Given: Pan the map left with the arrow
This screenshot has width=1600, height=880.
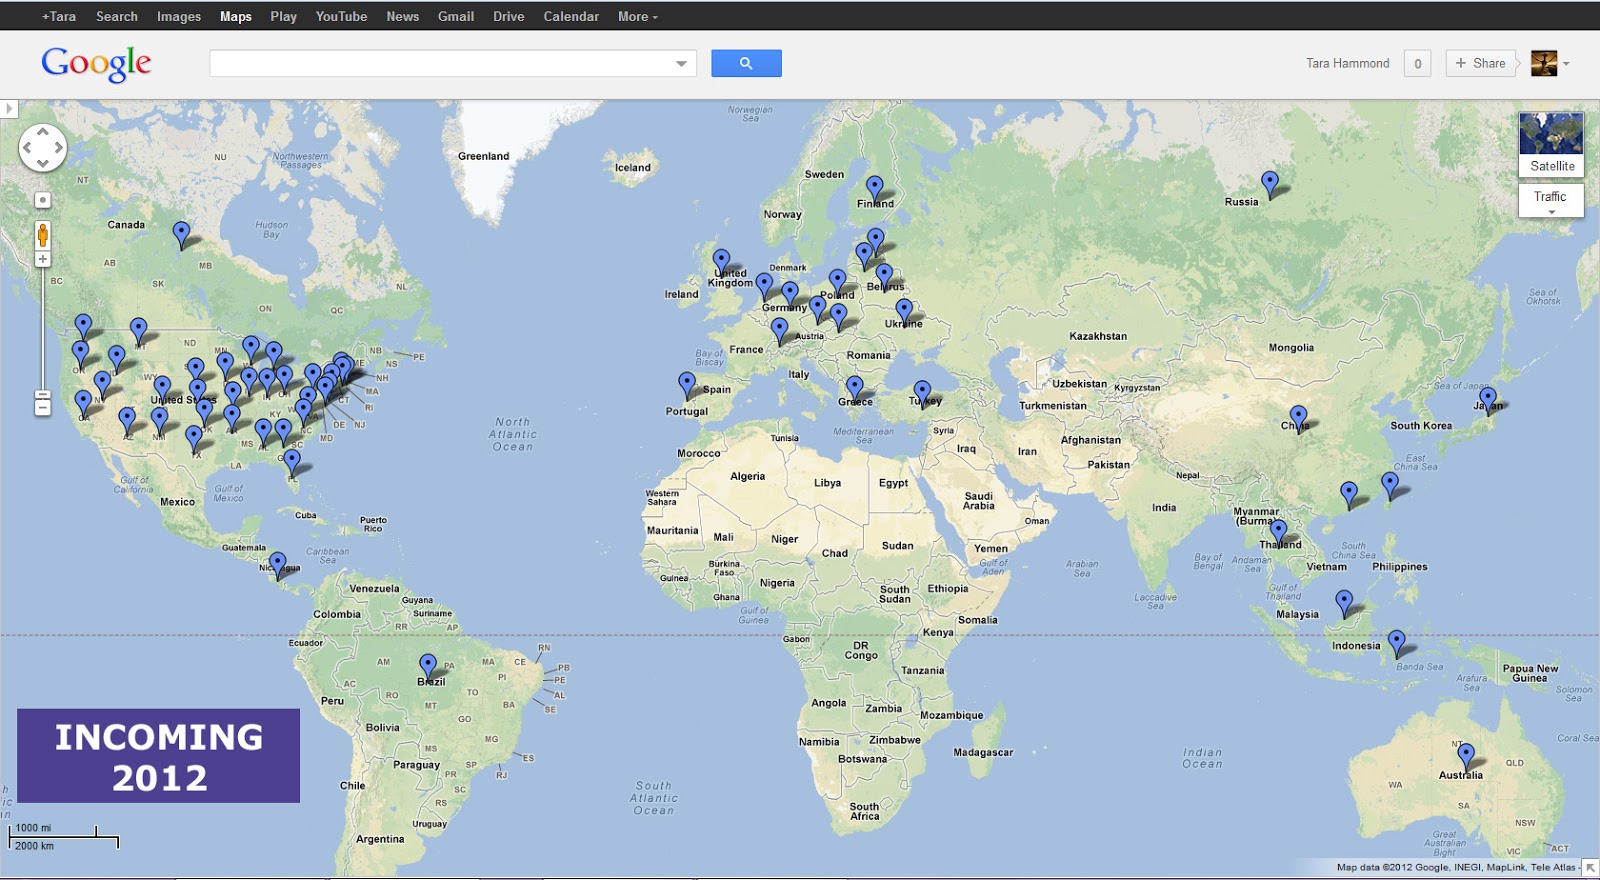Looking at the screenshot, I should [x=27, y=148].
